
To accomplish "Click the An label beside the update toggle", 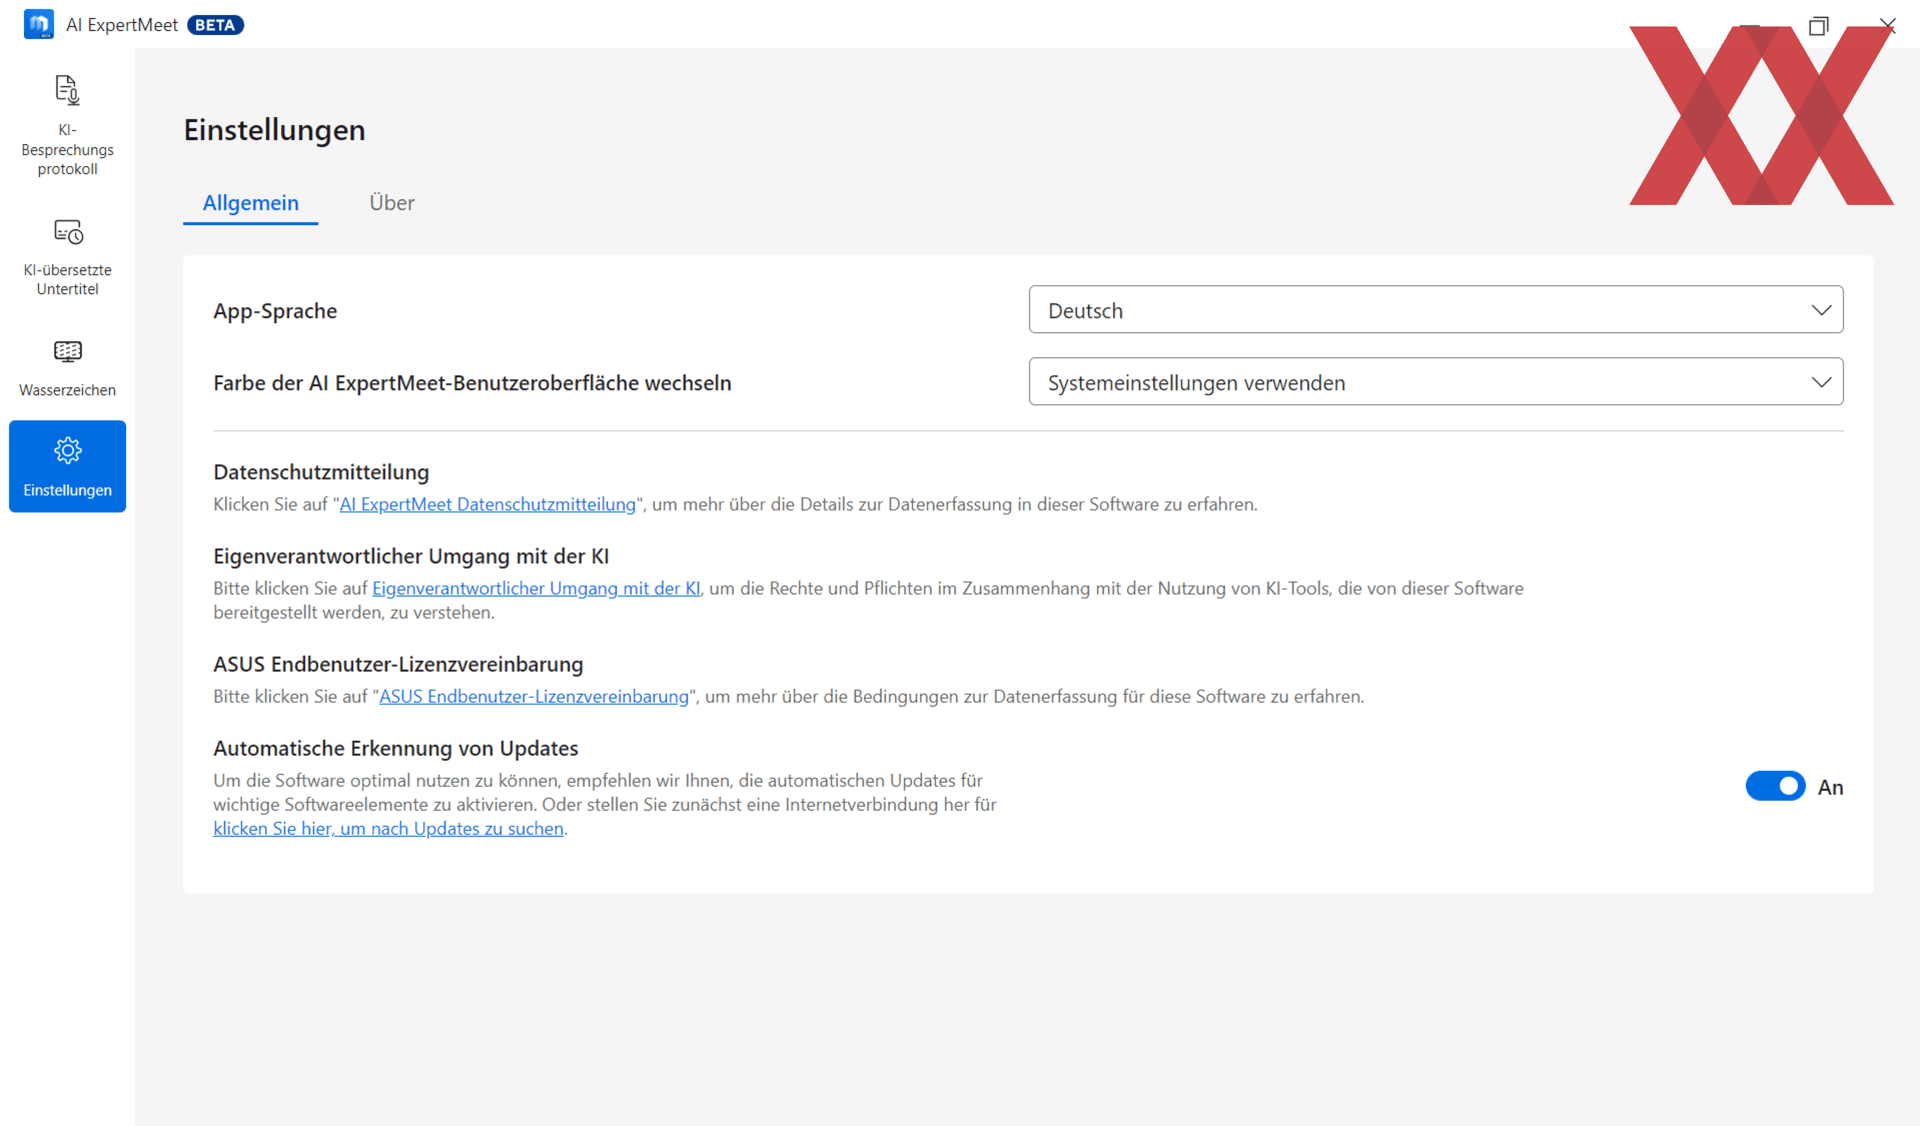I will 1830,788.
